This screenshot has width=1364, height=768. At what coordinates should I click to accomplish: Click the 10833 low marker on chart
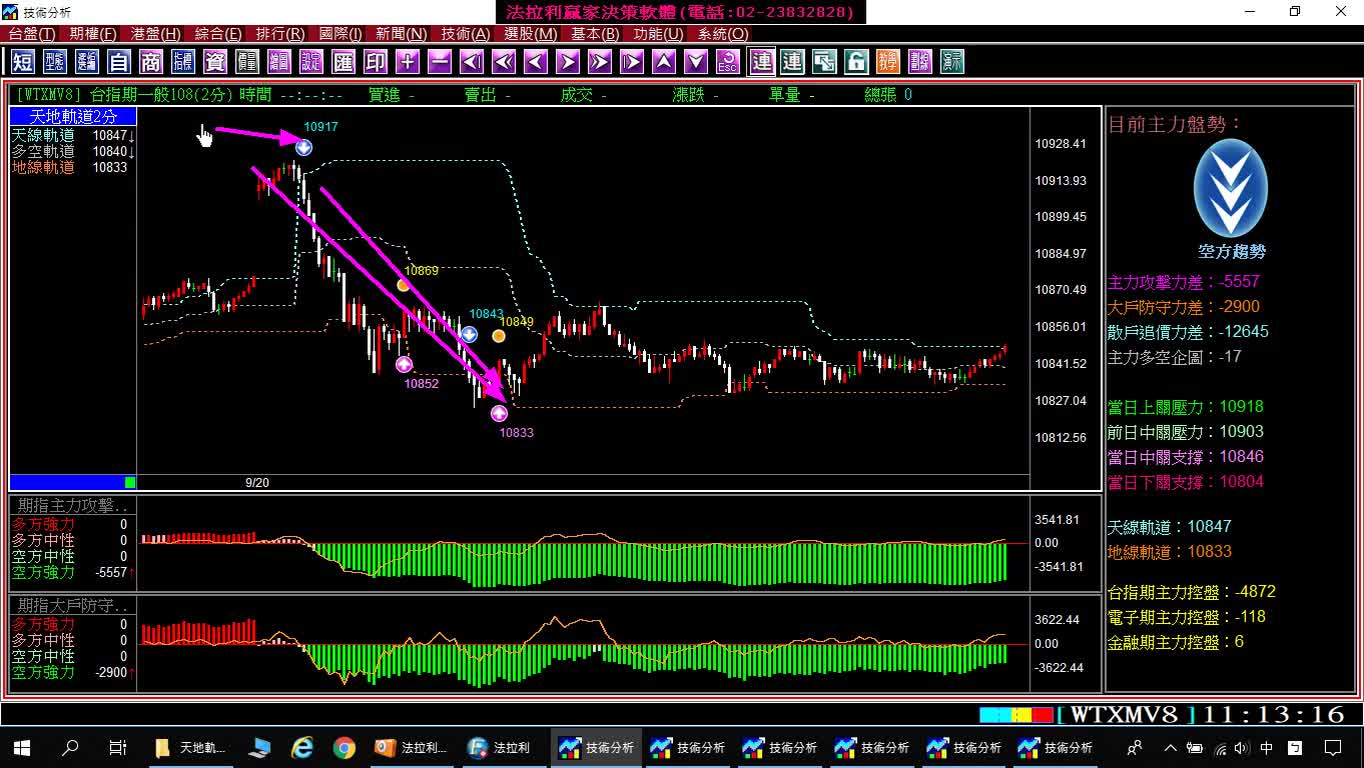(x=499, y=413)
